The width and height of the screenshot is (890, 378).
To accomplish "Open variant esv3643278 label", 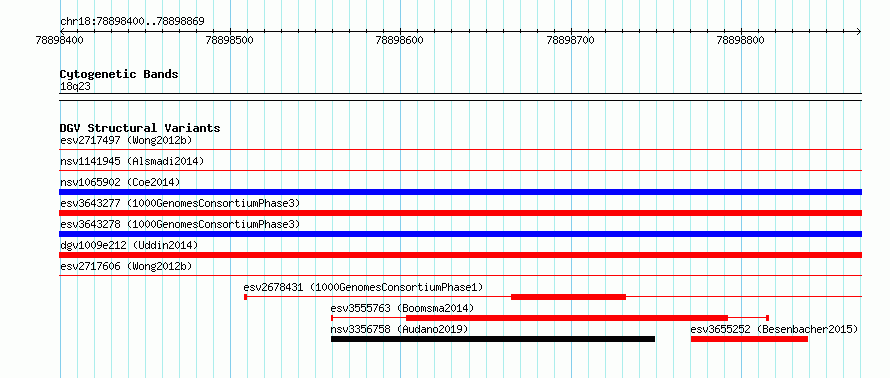I will tap(179, 224).
